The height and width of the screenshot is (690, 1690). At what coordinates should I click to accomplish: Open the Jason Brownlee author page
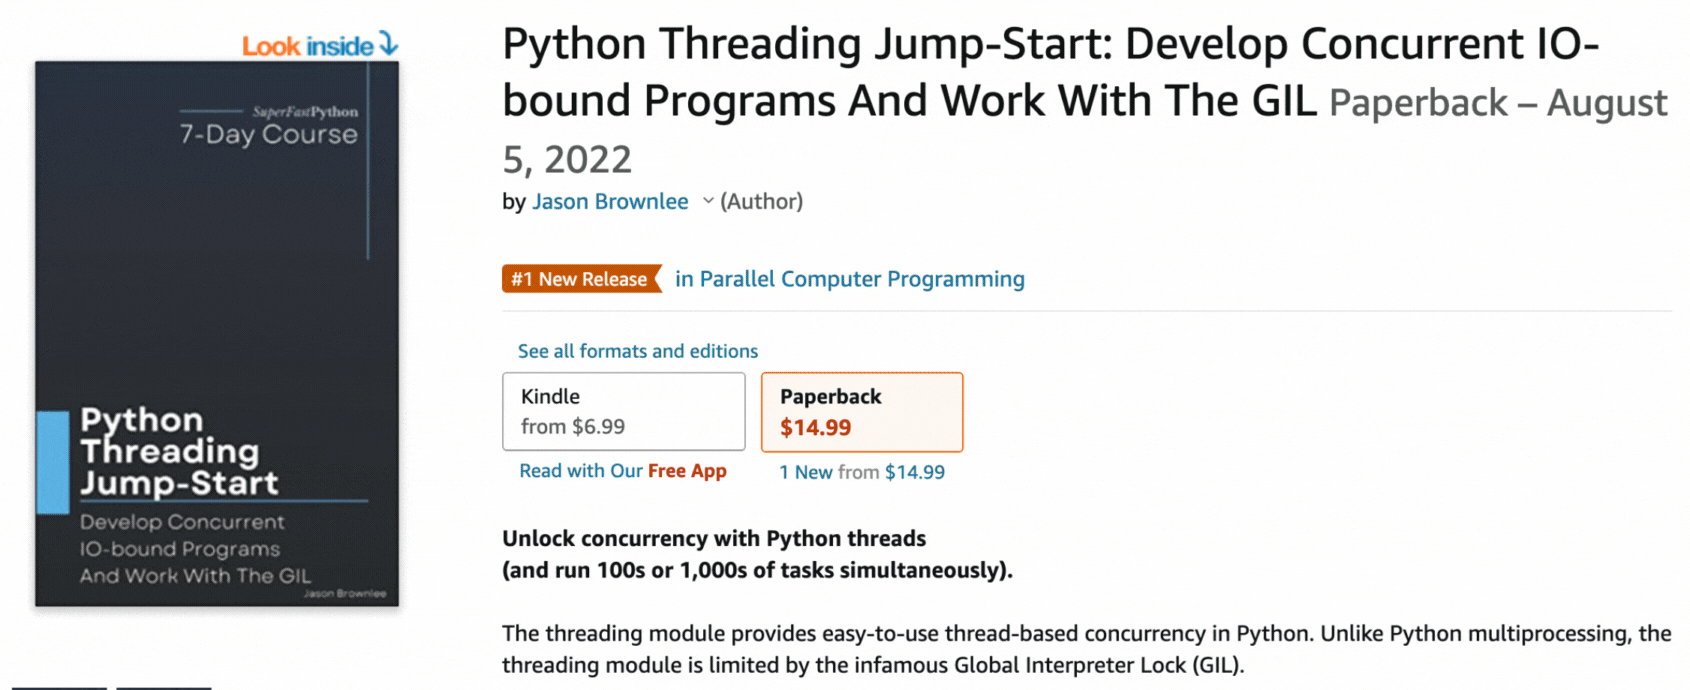click(610, 201)
